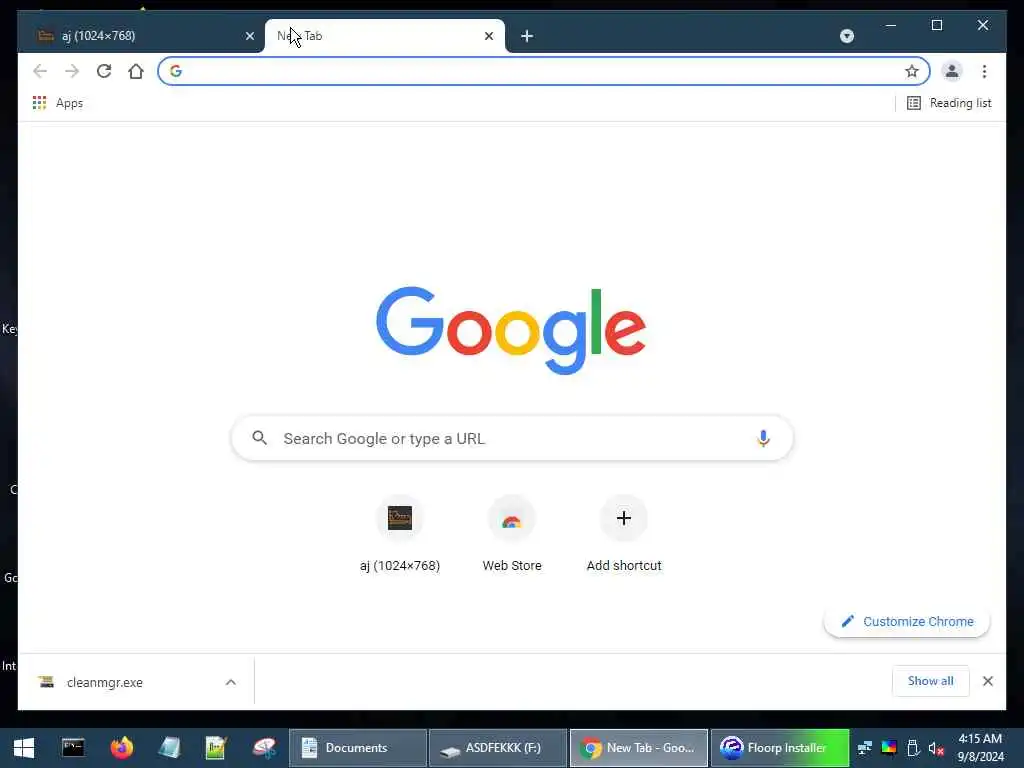Switch to the New Tab - Google Chrome taskbar button
This screenshot has width=1024, height=768.
point(639,748)
